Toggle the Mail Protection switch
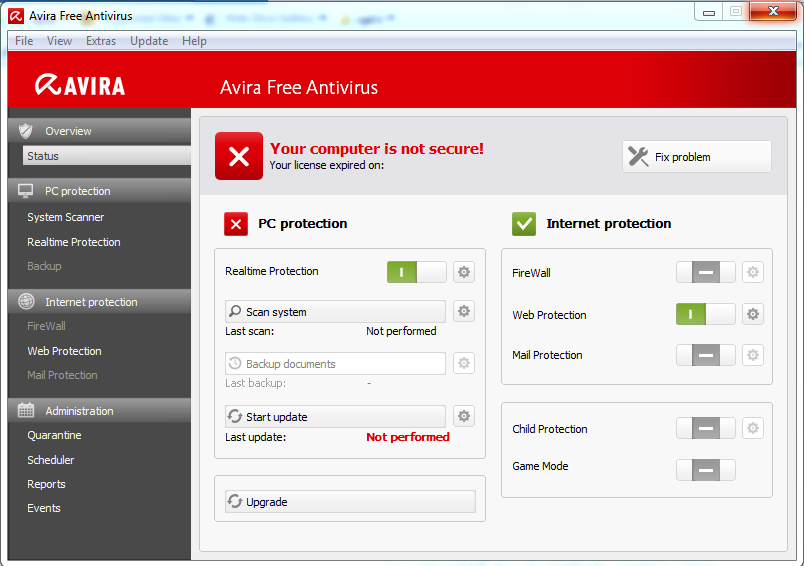Image resolution: width=804 pixels, height=566 pixels. (x=706, y=355)
